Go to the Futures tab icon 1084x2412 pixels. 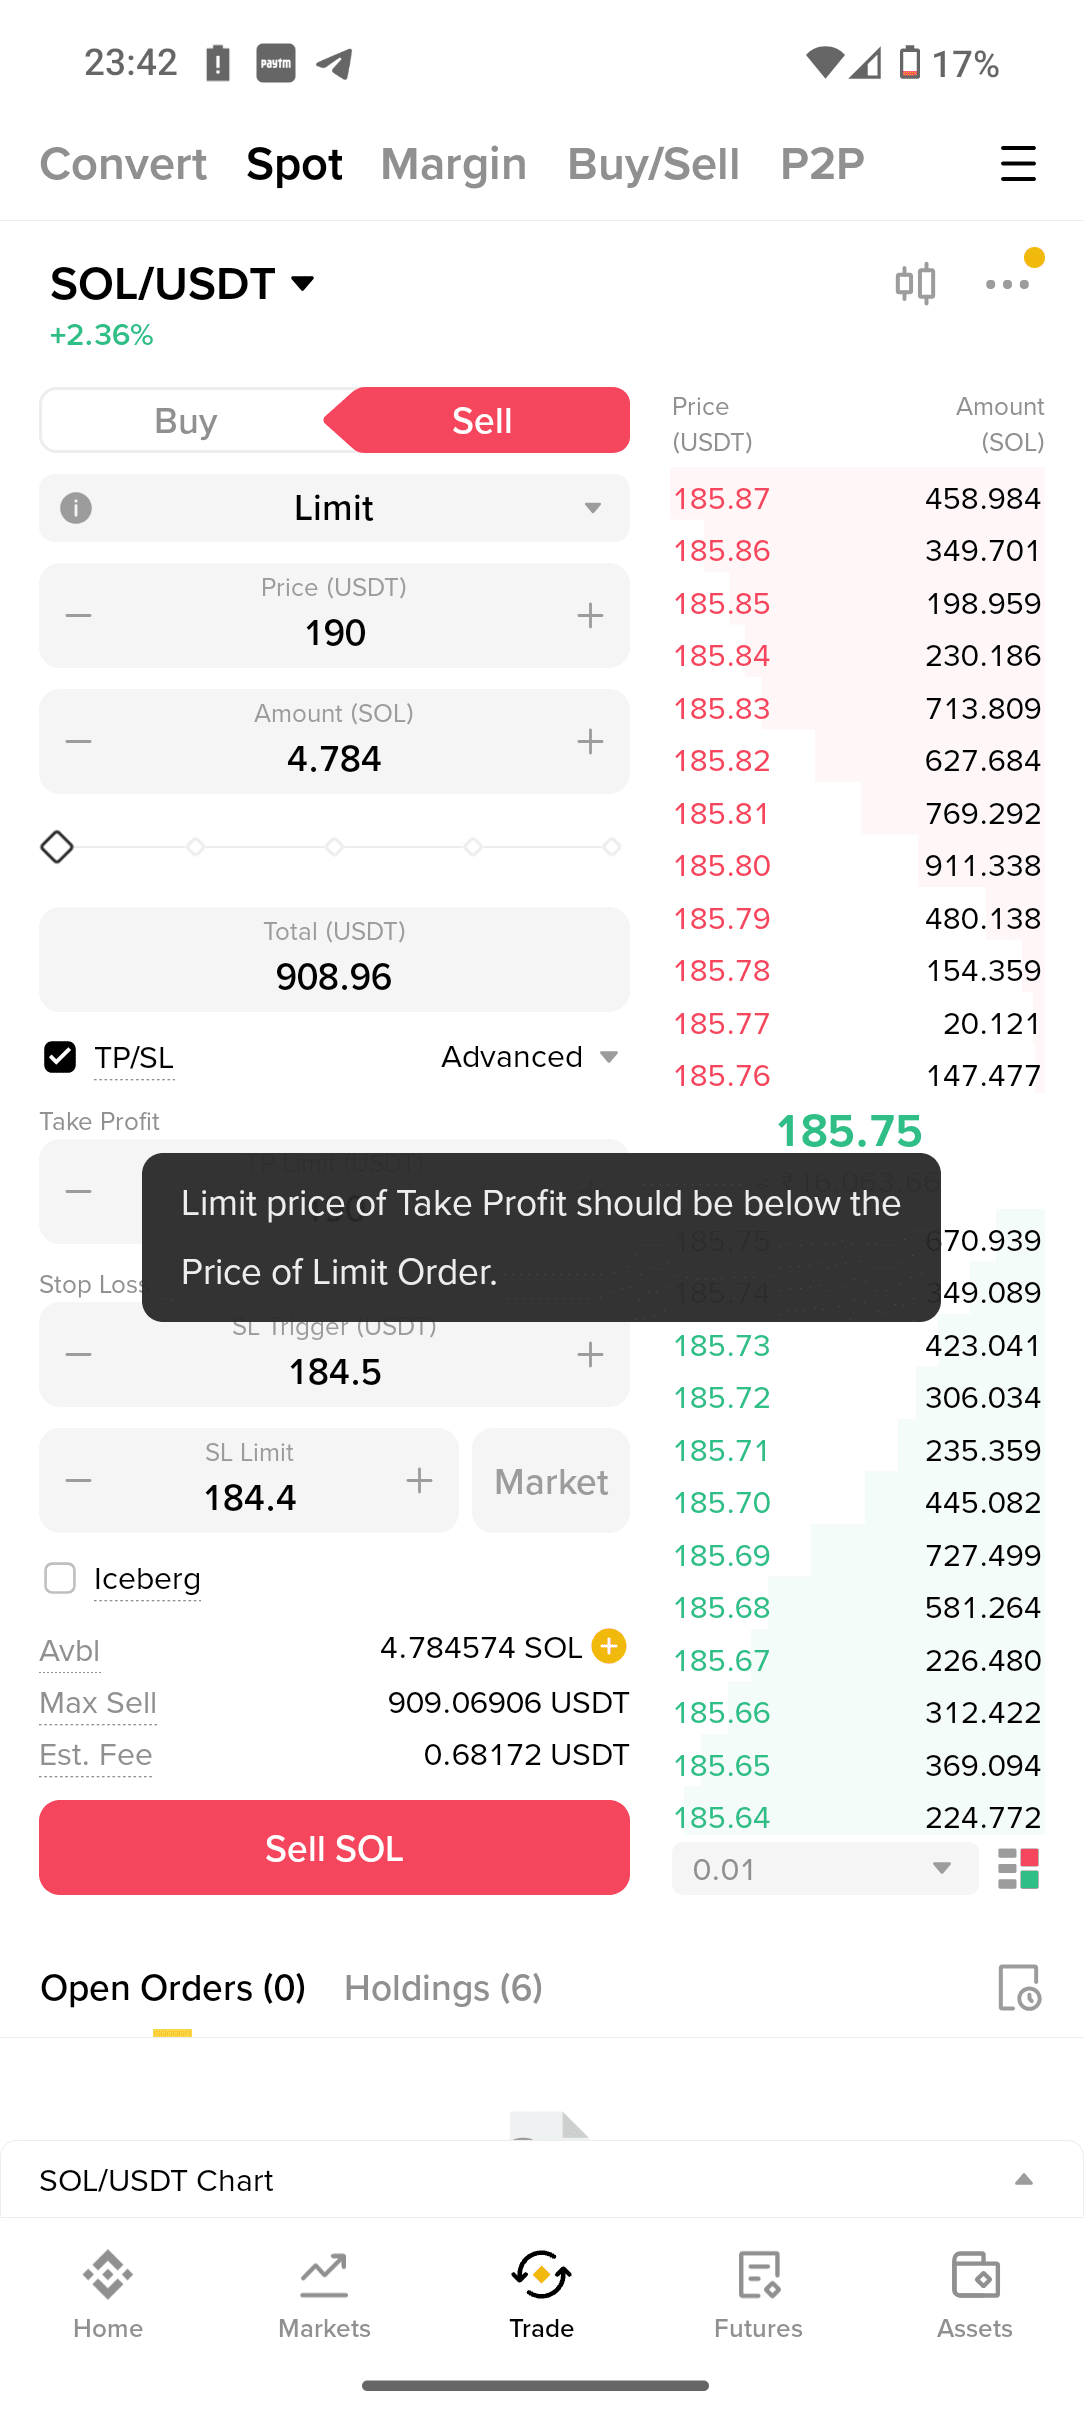[x=758, y=2295]
